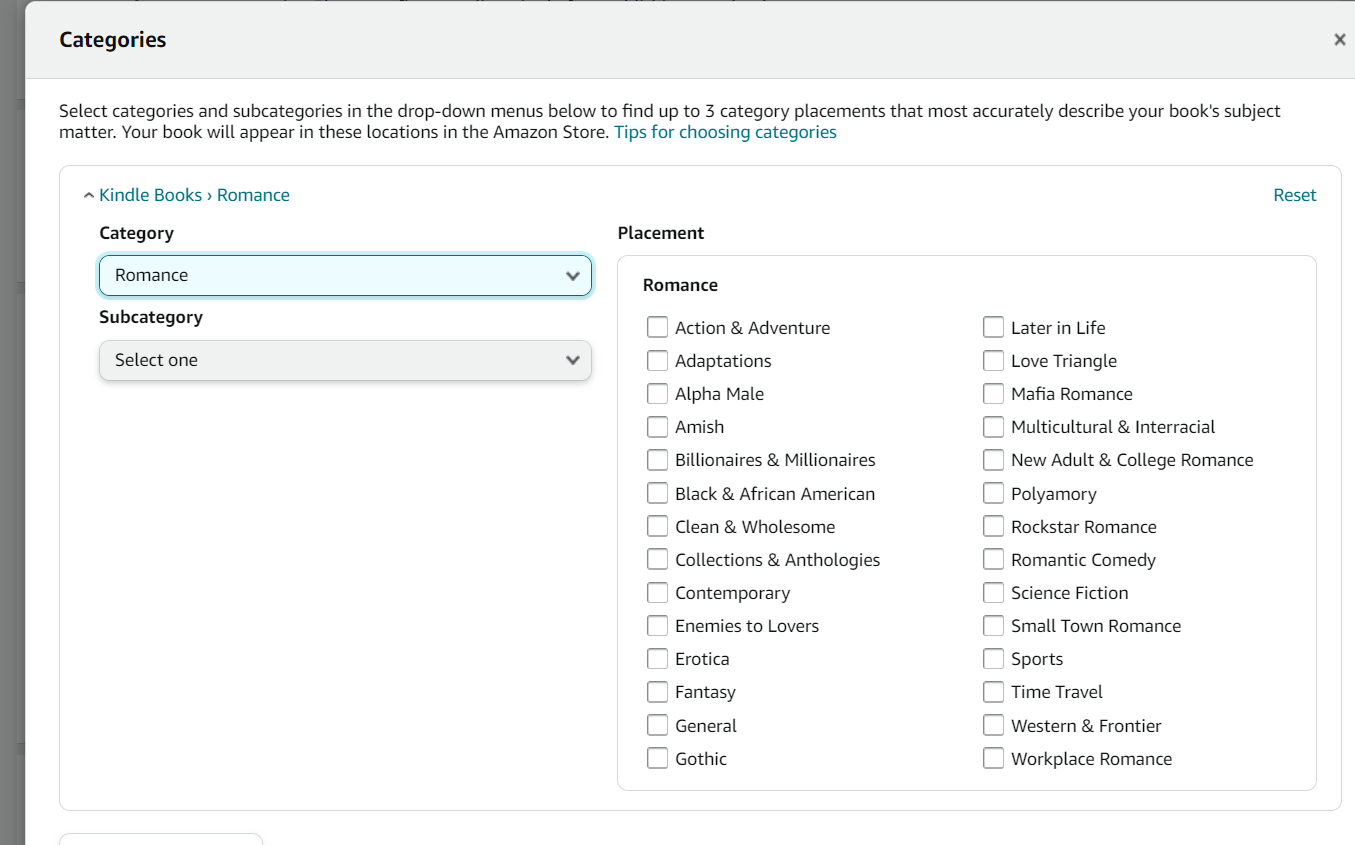
Task: Enable the Clean & Wholesome checkbox
Action: point(657,527)
